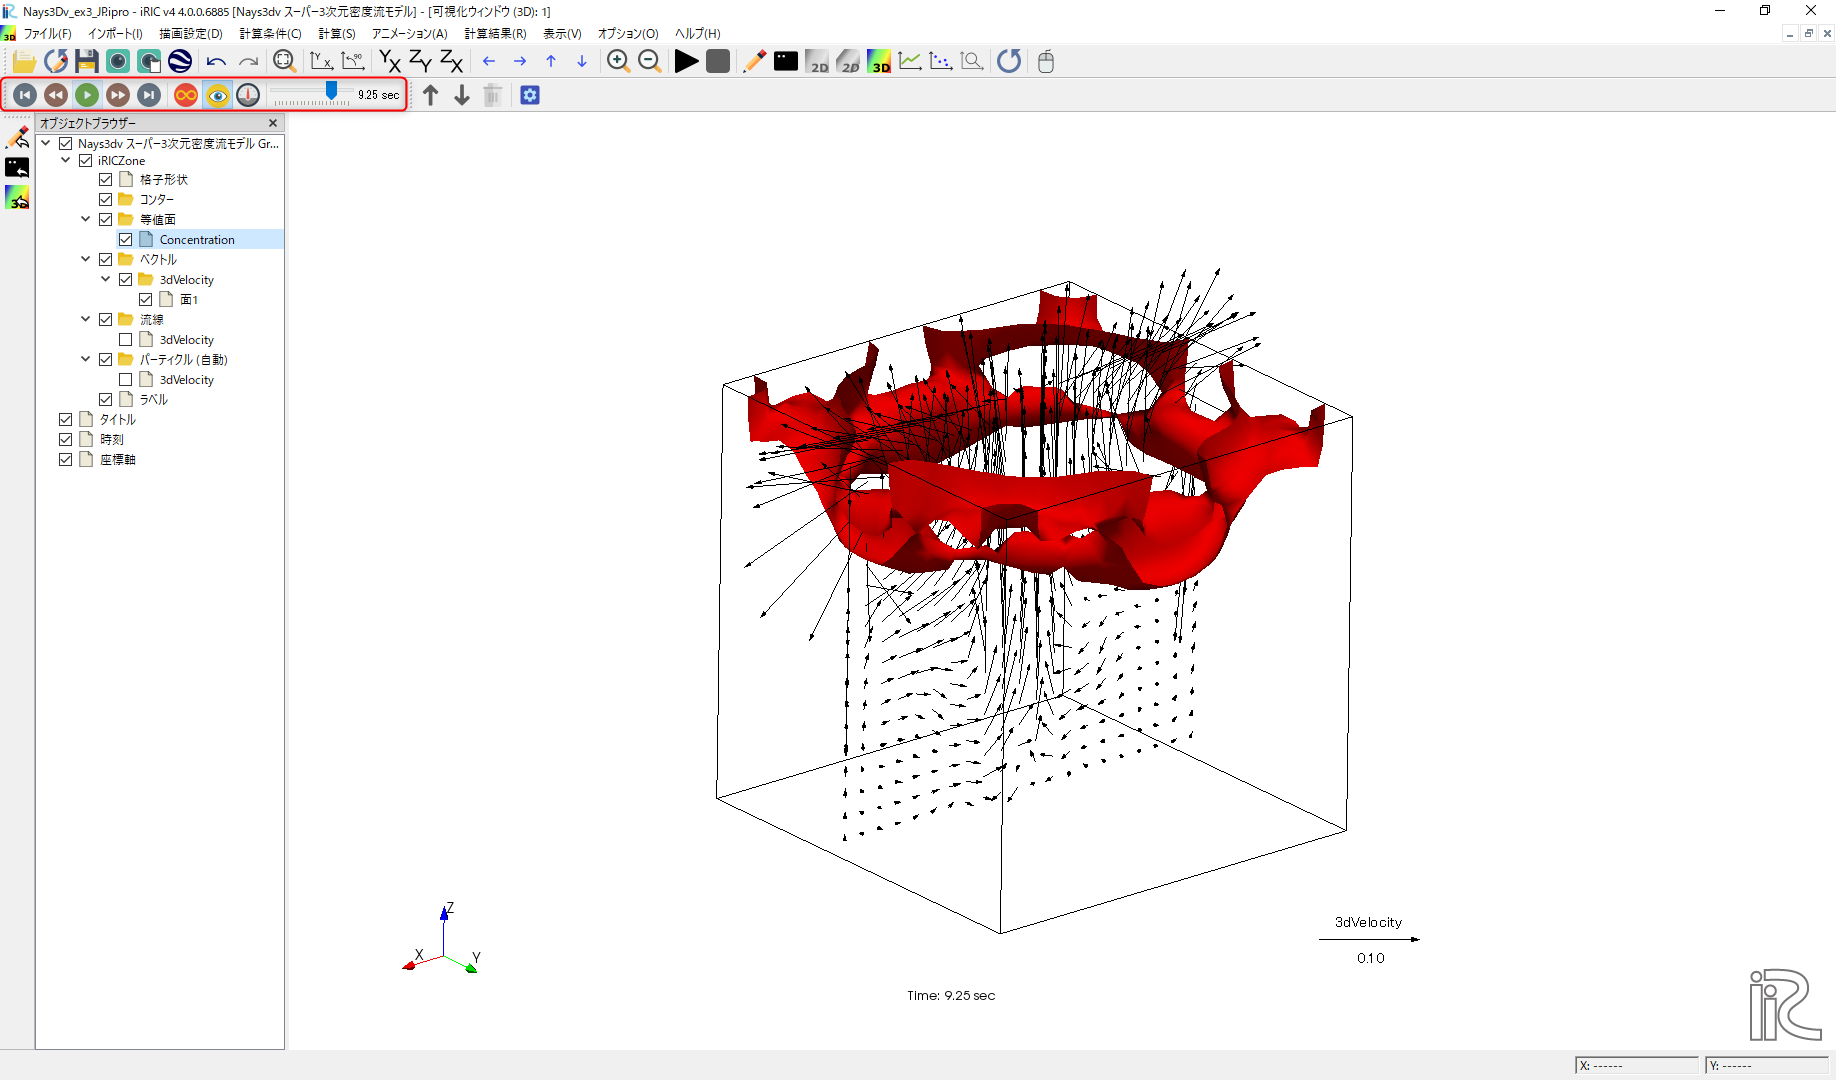
Task: Jump to the first animation step
Action: pyautogui.click(x=25, y=95)
